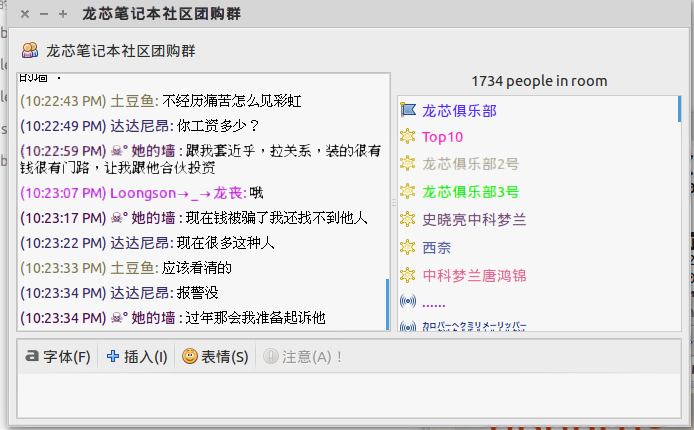Open the 字体(F) font menu
The height and width of the screenshot is (430, 694).
point(58,357)
